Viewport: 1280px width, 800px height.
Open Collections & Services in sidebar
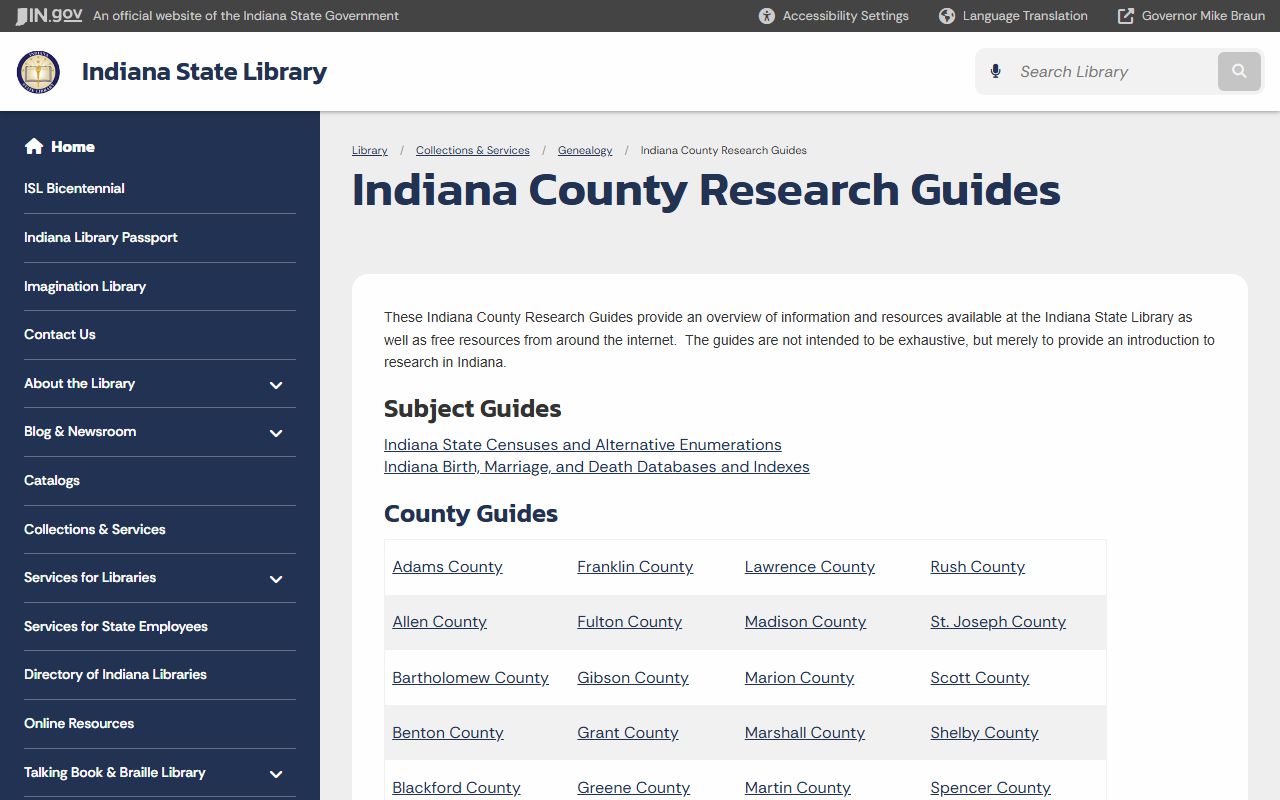95,529
